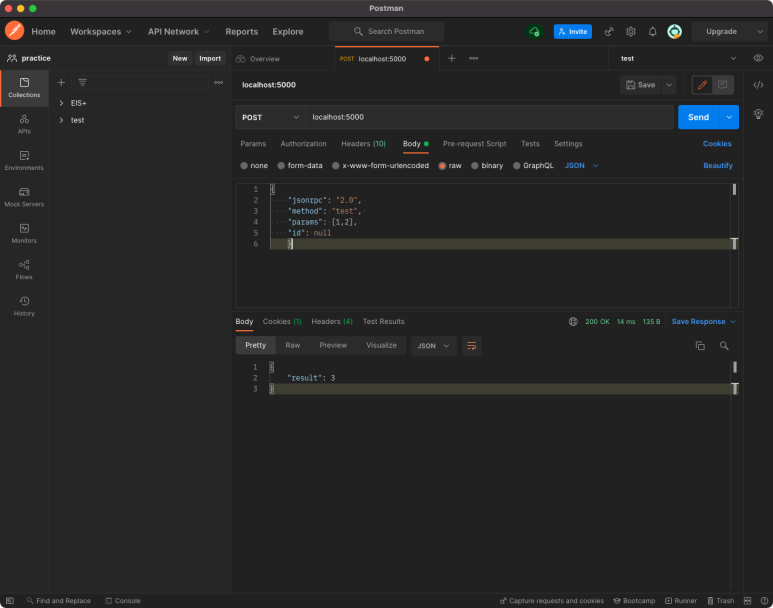Click the Import button
773x608 pixels.
click(210, 58)
